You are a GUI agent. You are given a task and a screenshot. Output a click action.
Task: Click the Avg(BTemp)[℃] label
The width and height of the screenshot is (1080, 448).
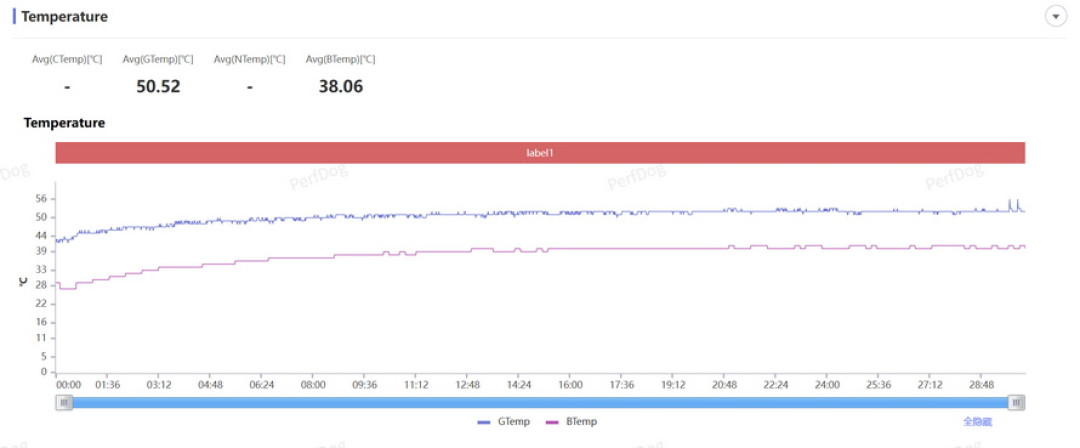click(340, 59)
